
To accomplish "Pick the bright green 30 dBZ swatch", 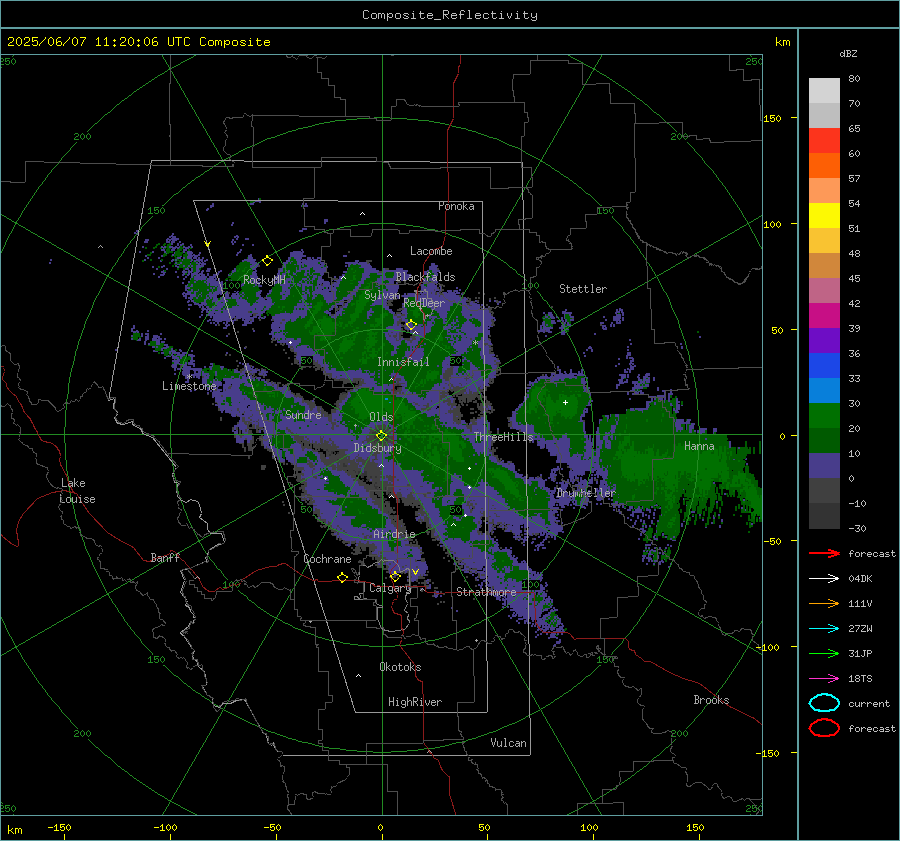I will 824,415.
